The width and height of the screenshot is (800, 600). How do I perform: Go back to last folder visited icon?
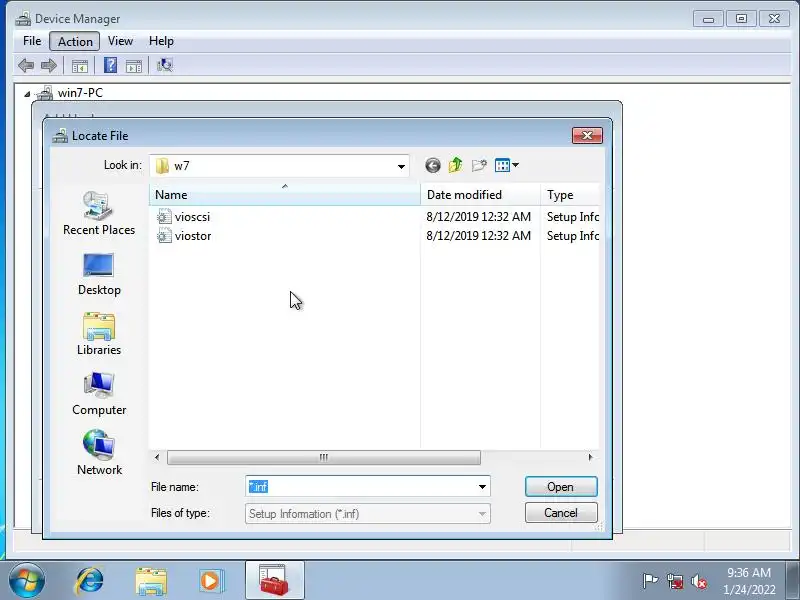tap(433, 165)
